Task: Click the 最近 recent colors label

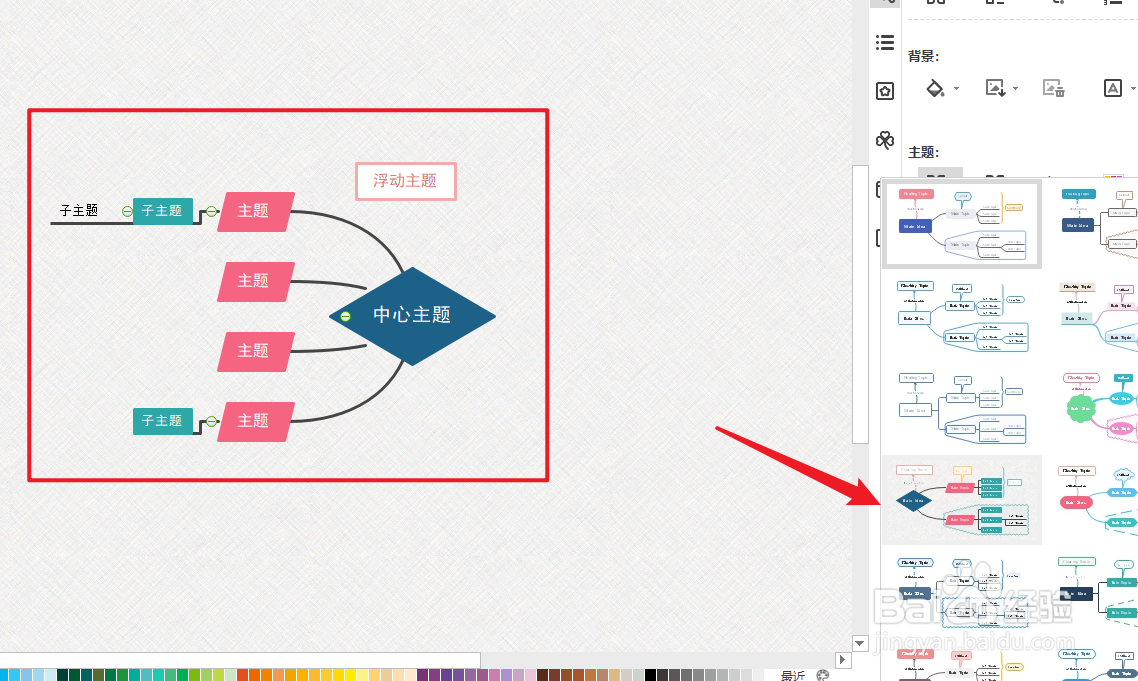Action: pos(793,675)
